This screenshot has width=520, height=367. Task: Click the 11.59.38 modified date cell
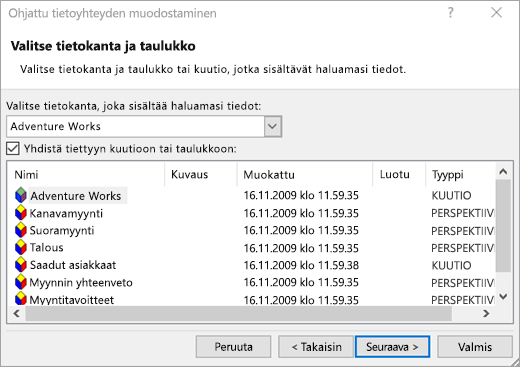coord(301,265)
